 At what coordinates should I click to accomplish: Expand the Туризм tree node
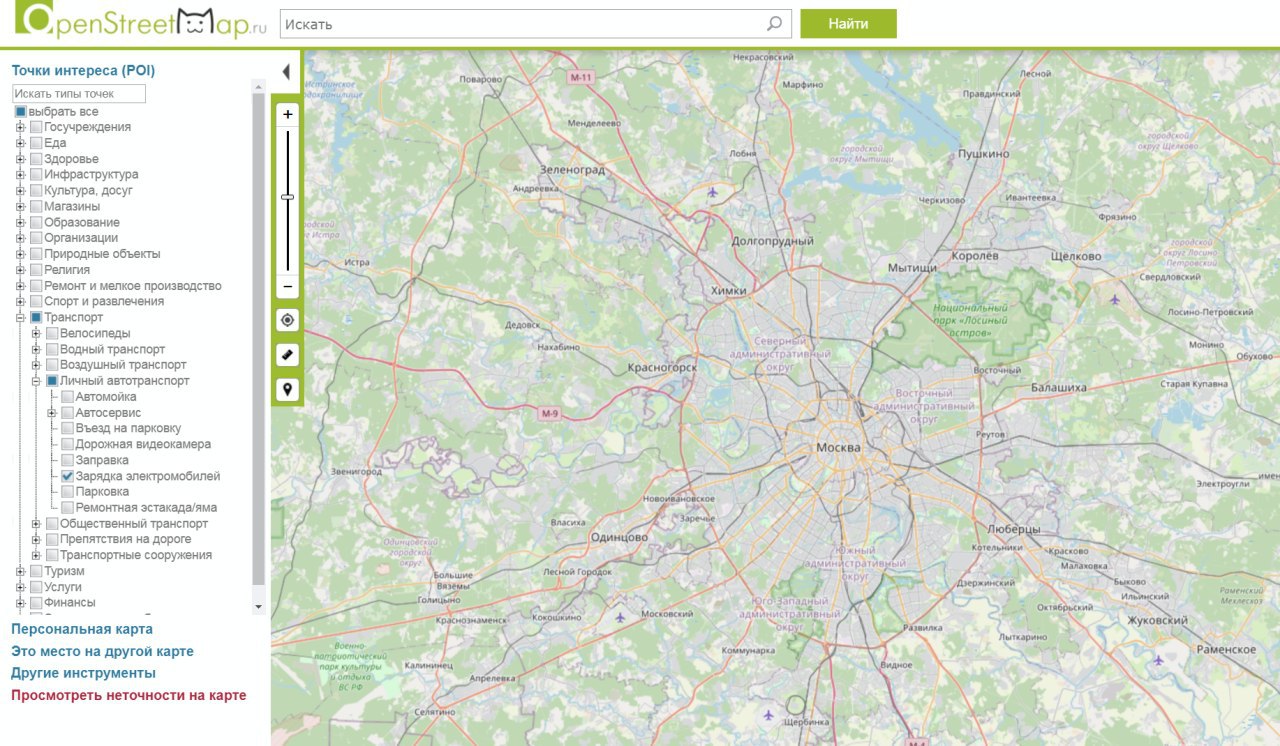pos(20,571)
